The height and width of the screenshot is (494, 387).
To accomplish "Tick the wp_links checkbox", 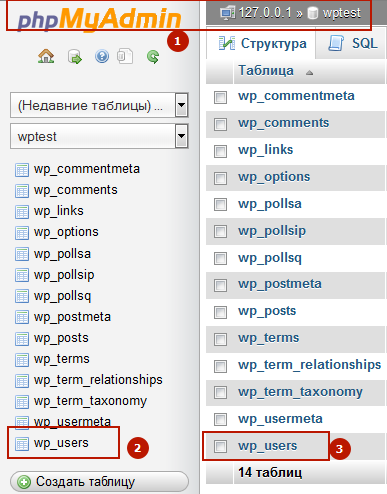I will pos(220,151).
